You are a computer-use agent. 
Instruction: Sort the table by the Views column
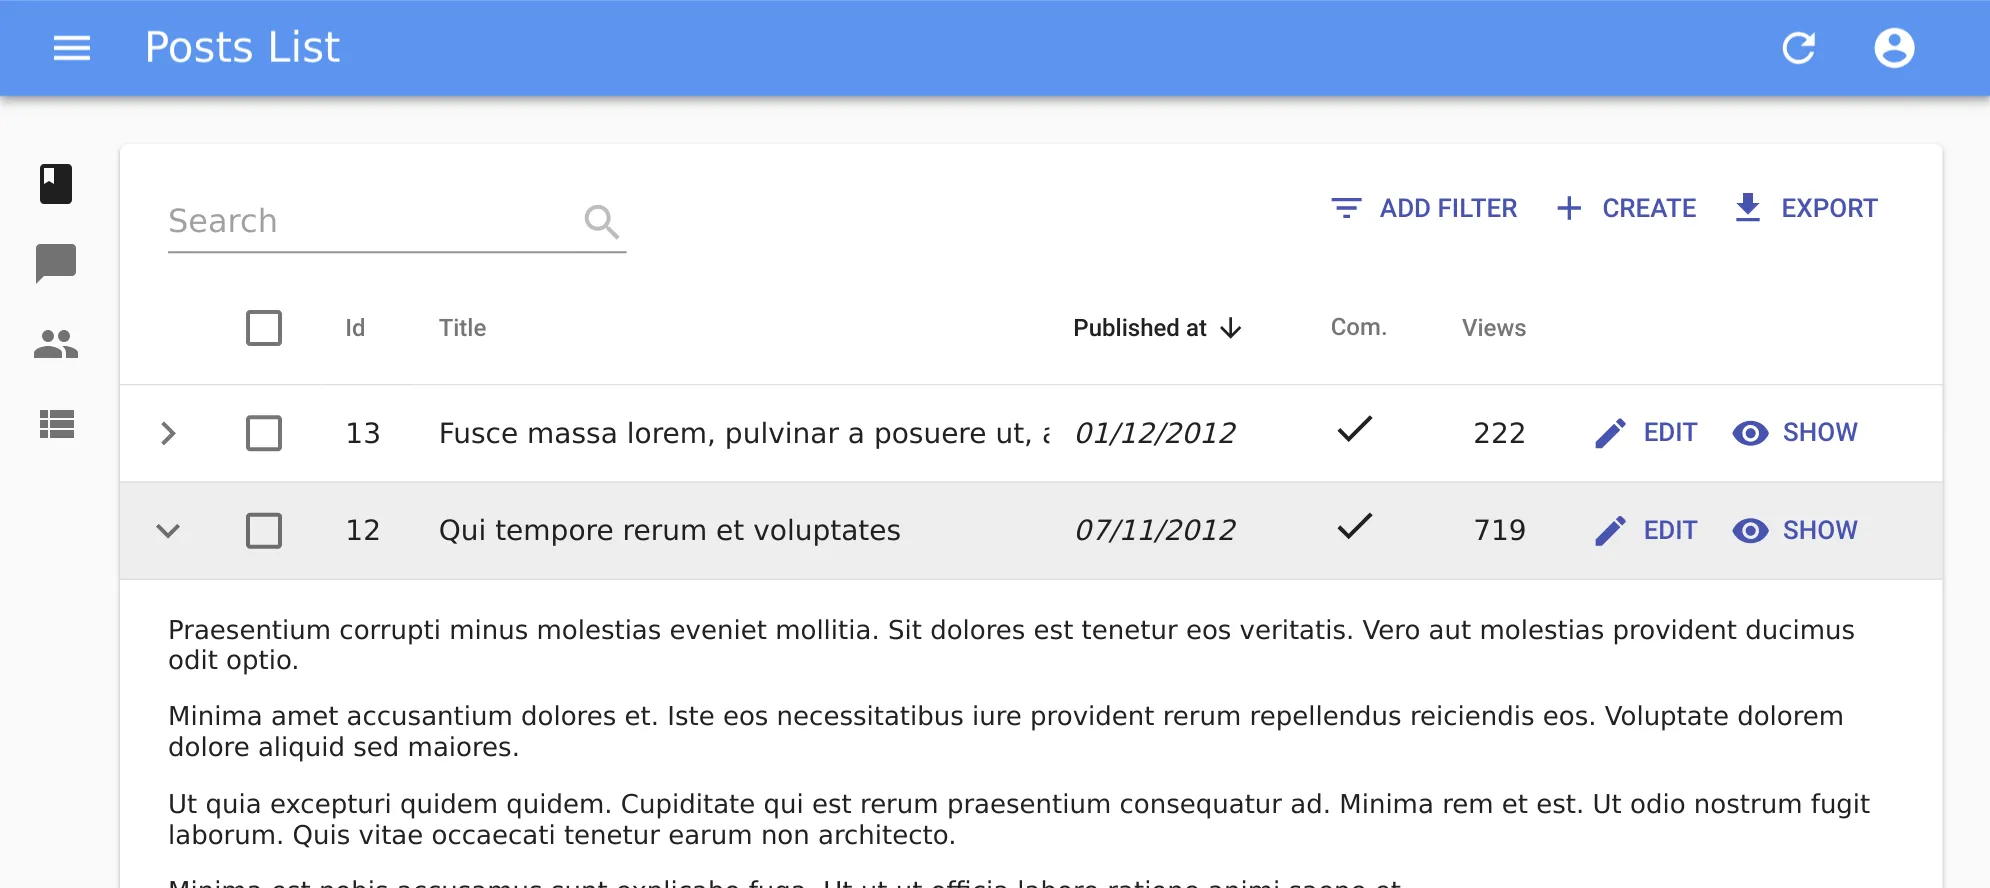click(1493, 328)
